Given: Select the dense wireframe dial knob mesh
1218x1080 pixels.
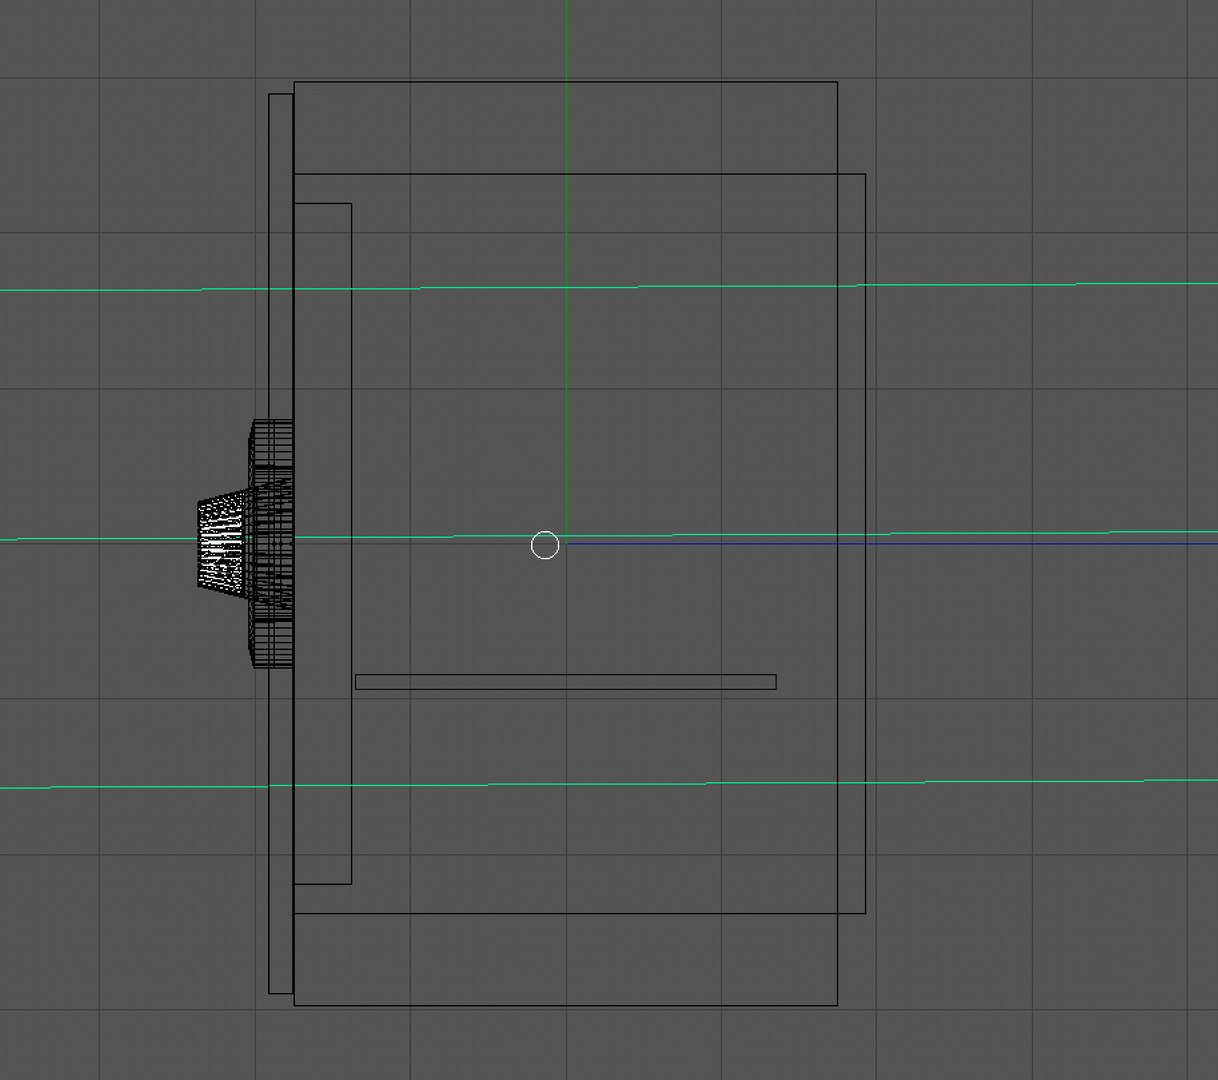Looking at the screenshot, I should pyautogui.click(x=246, y=544).
